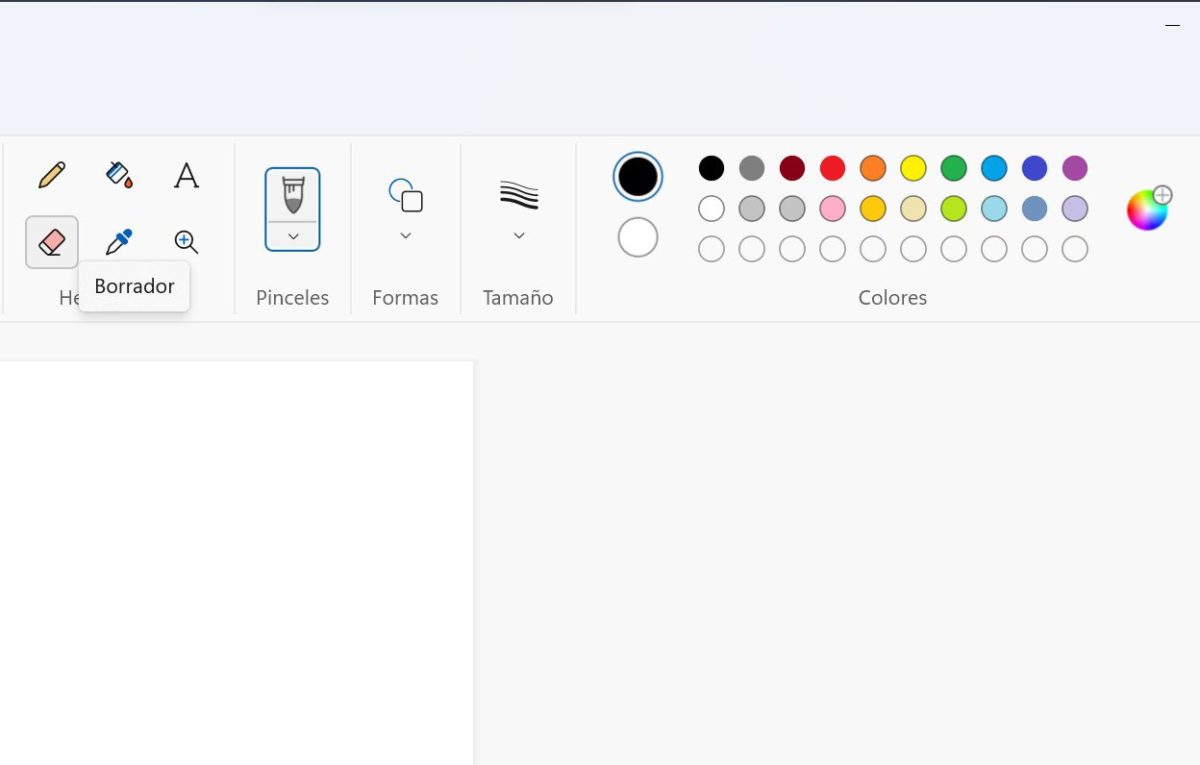Select the Pencil tool
The height and width of the screenshot is (765, 1200).
point(52,176)
